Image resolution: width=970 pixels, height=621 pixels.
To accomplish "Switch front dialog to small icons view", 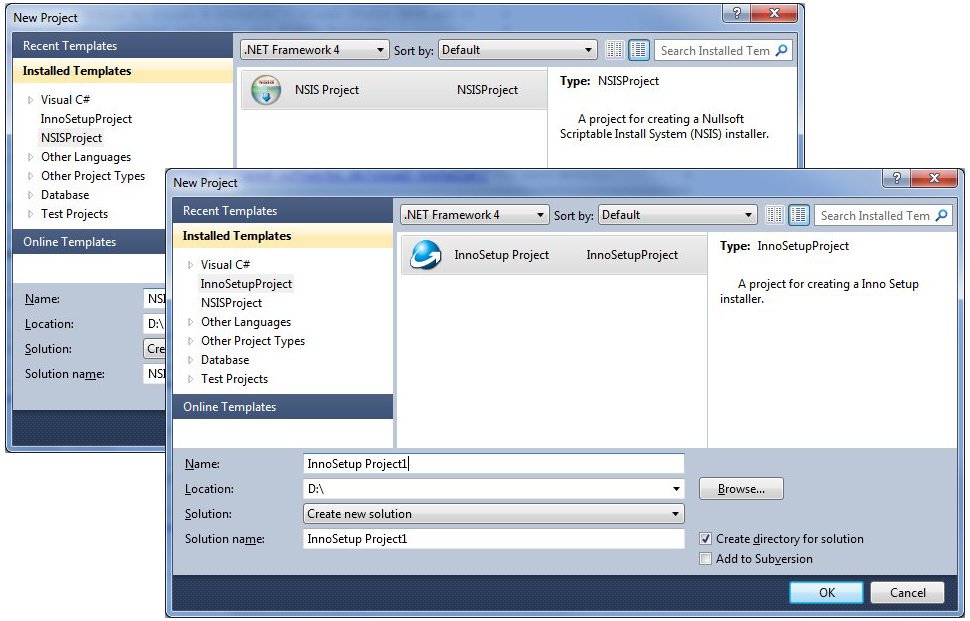I will point(775,215).
